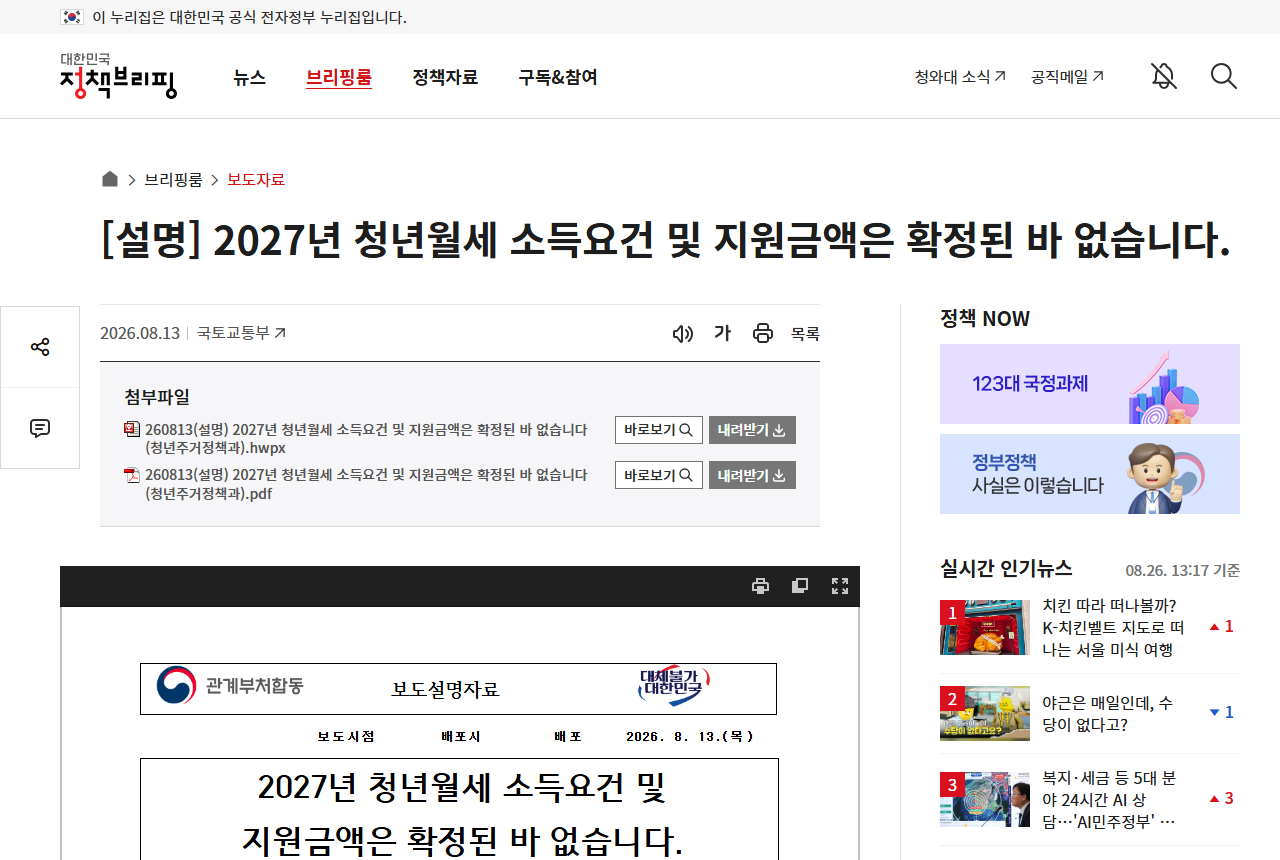Open the hwpx attachment file name

[x=366, y=439]
